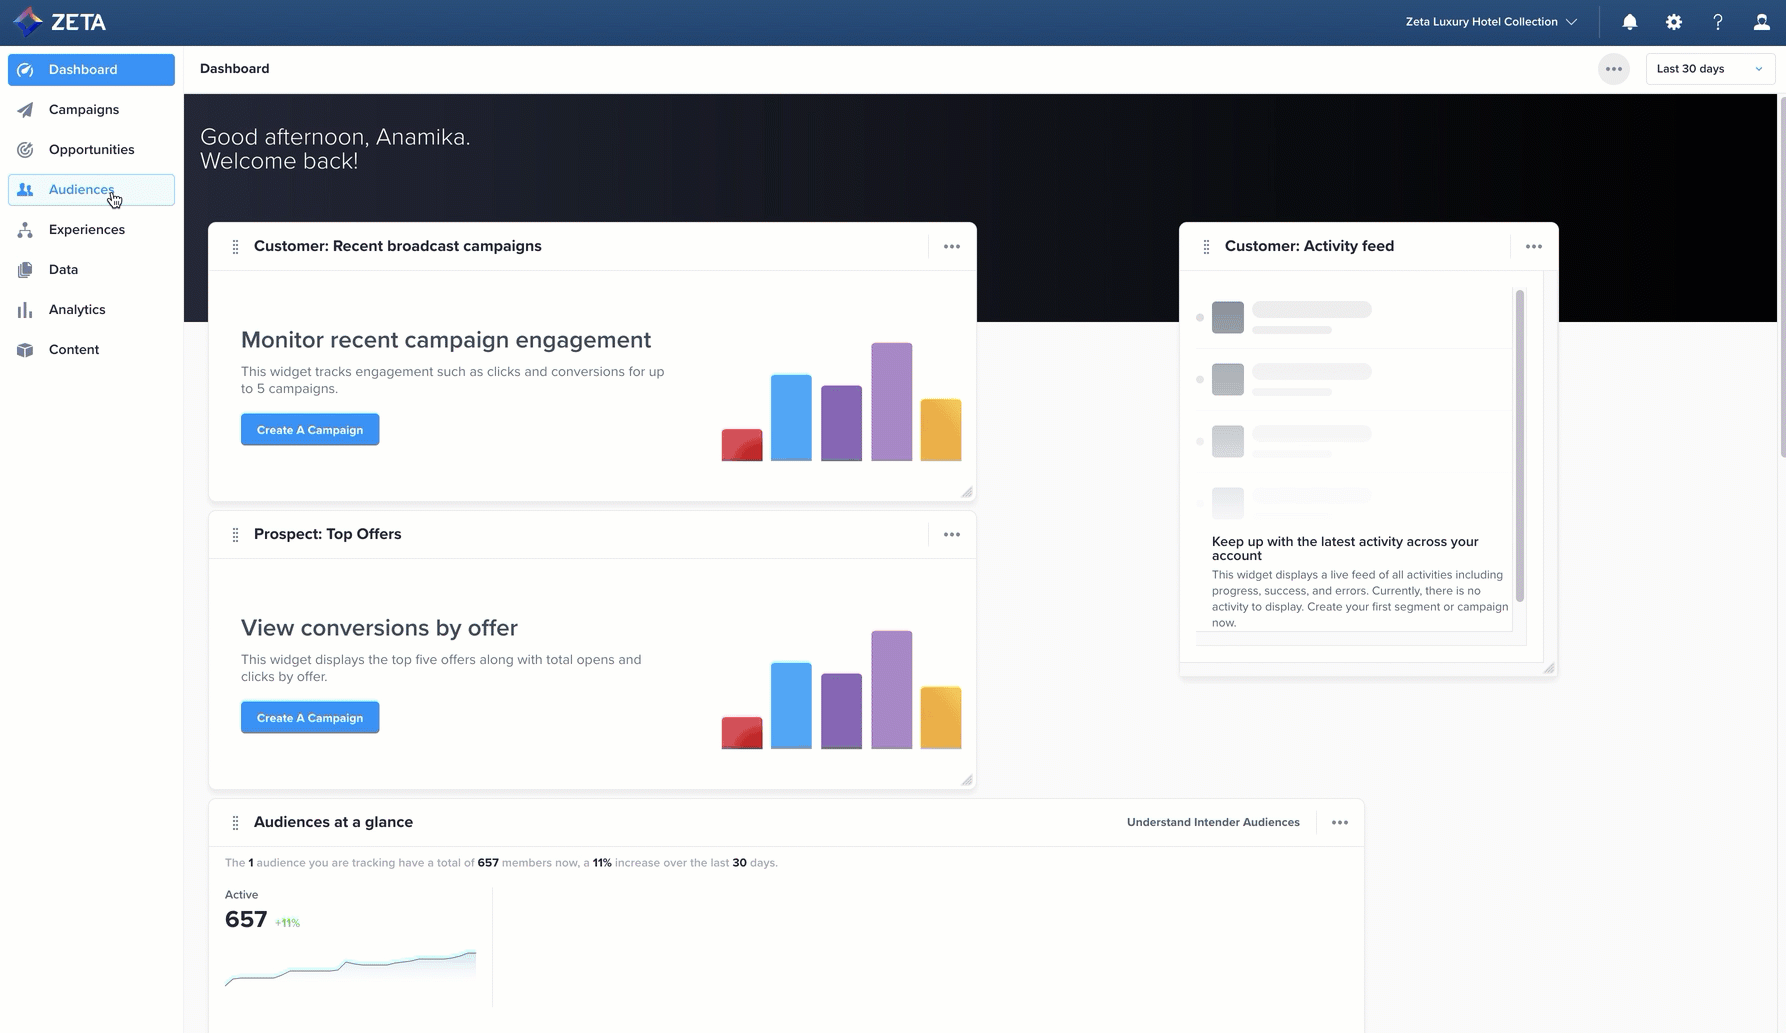
Task: Open Audiences at a glance options menu
Action: pos(1340,823)
